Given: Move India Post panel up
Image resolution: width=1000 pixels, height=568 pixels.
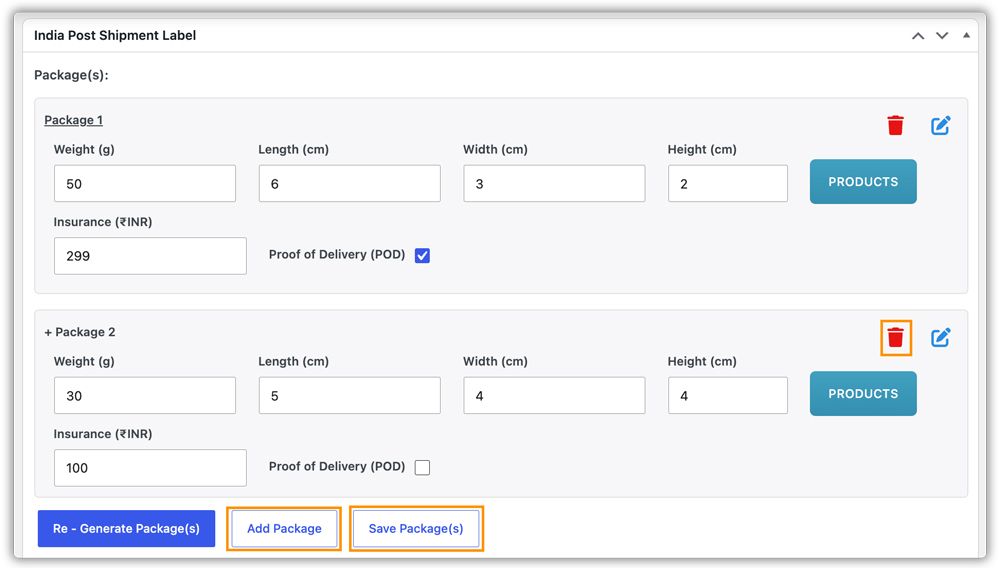Looking at the screenshot, I should (918, 36).
